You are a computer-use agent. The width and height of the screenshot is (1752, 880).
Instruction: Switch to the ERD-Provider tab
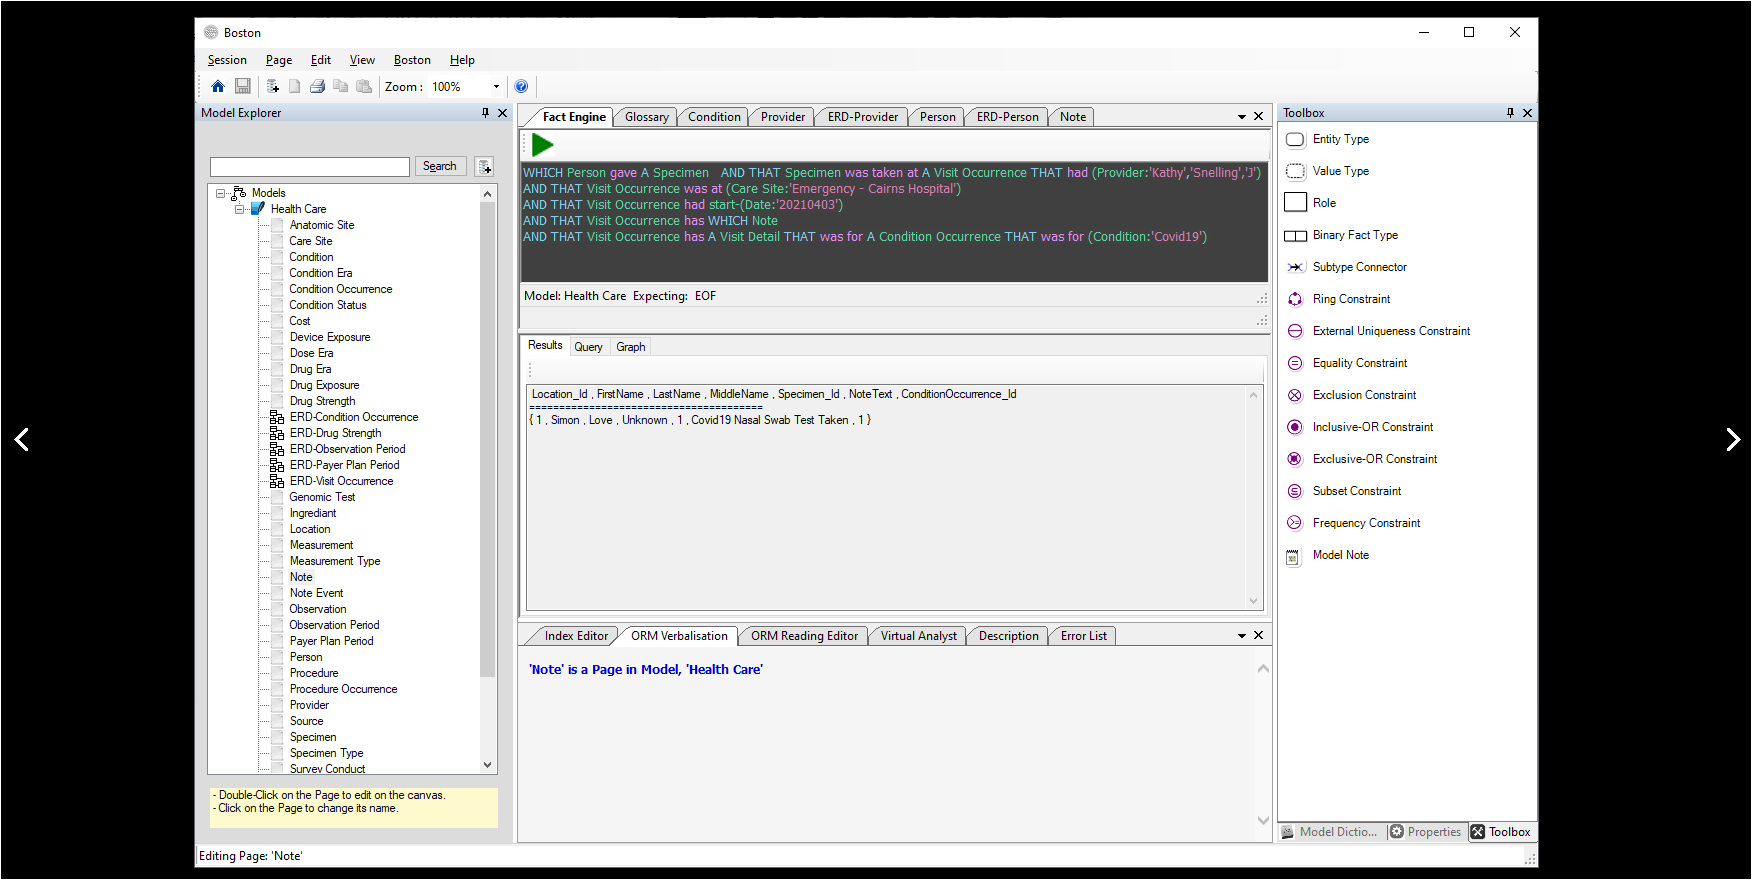coord(863,117)
